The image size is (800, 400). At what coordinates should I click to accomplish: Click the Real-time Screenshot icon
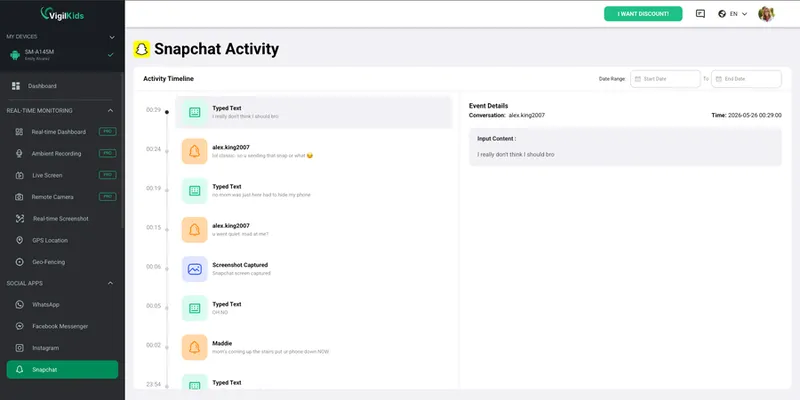tap(19, 218)
